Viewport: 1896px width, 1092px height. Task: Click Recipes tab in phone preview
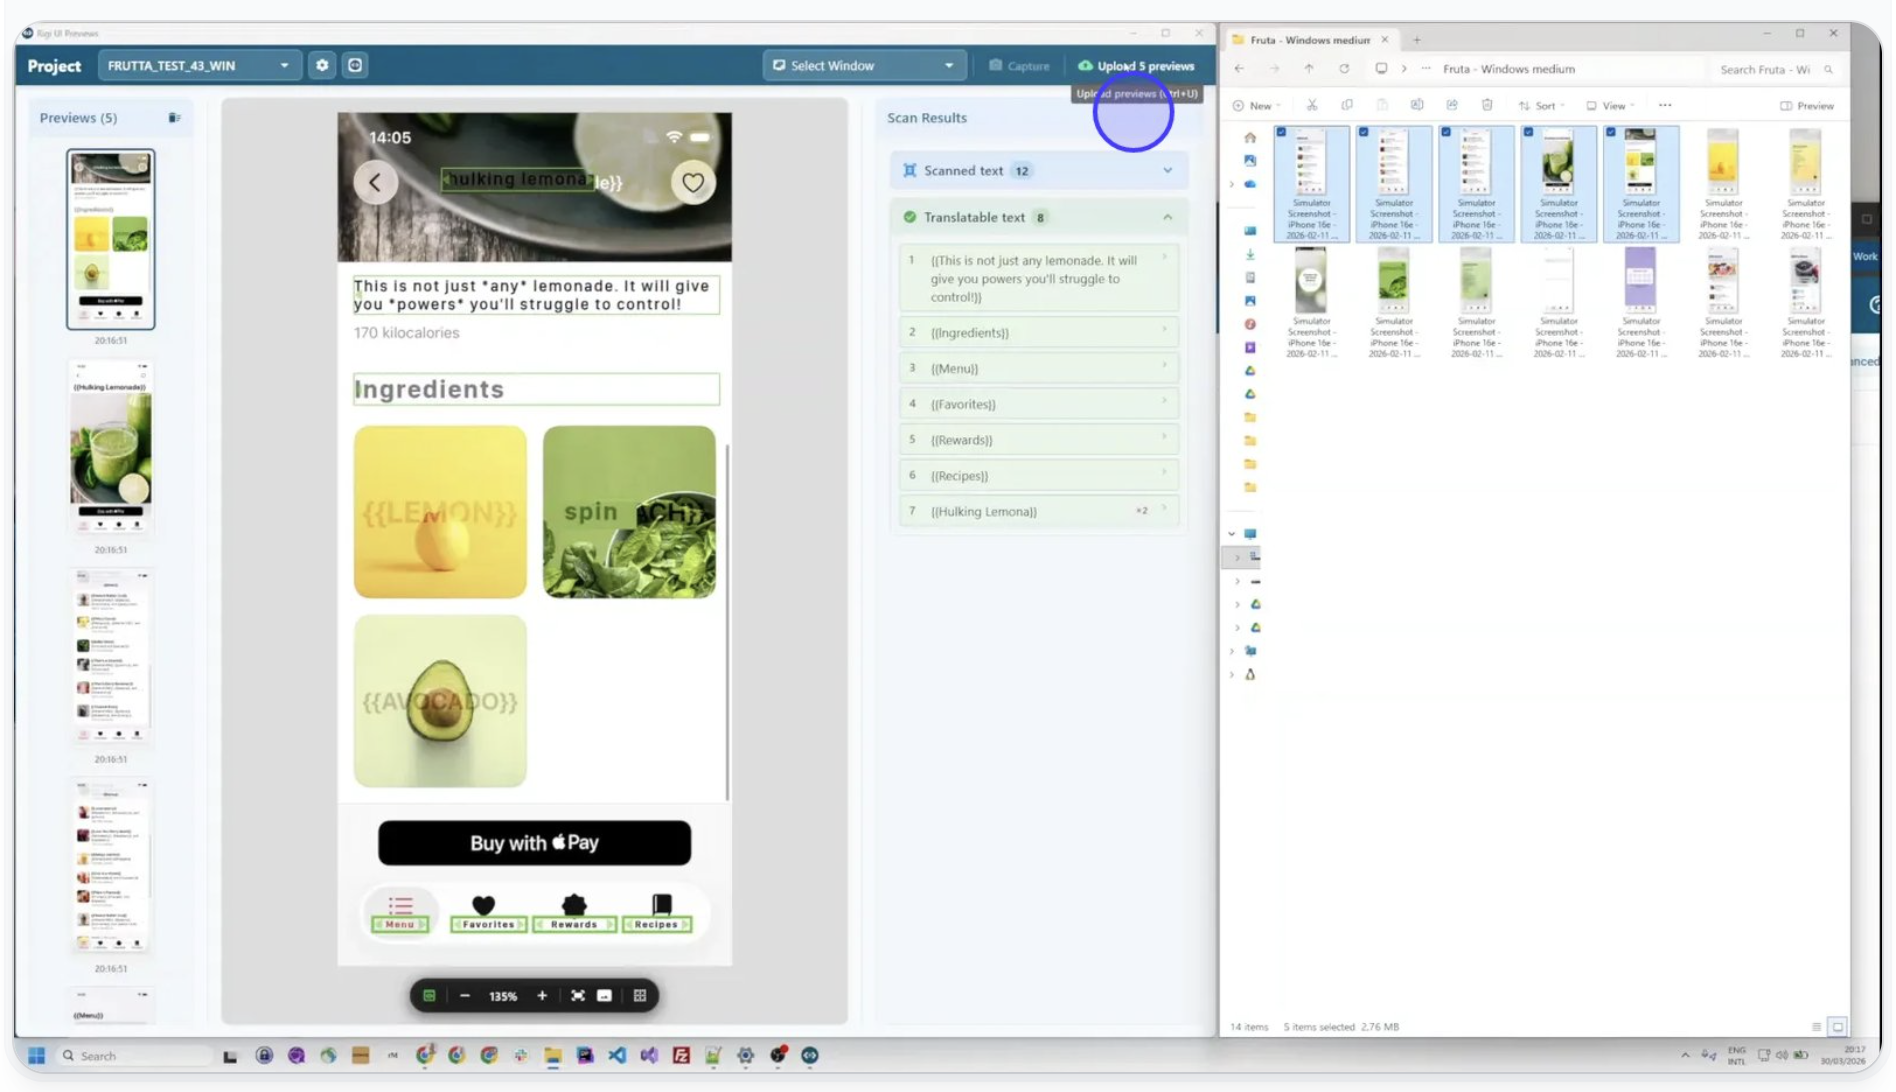click(657, 914)
